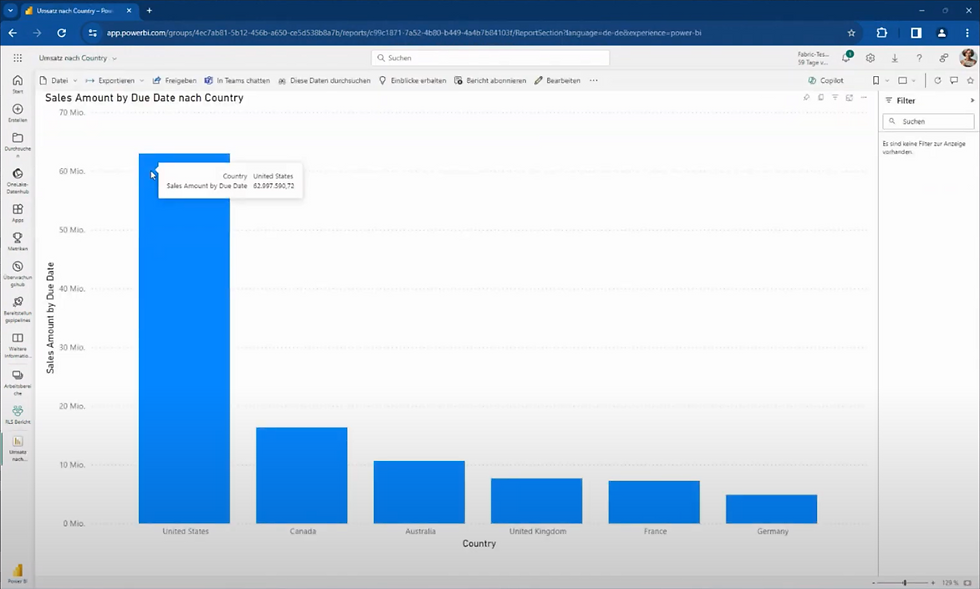
Task: Open more options on the chart visual
Action: tap(864, 98)
